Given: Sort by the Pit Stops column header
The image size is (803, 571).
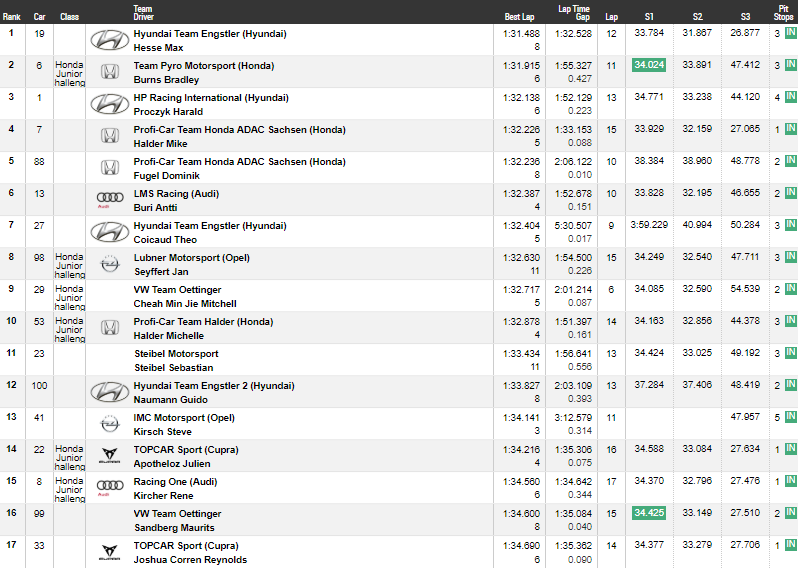Looking at the screenshot, I should pos(784,13).
